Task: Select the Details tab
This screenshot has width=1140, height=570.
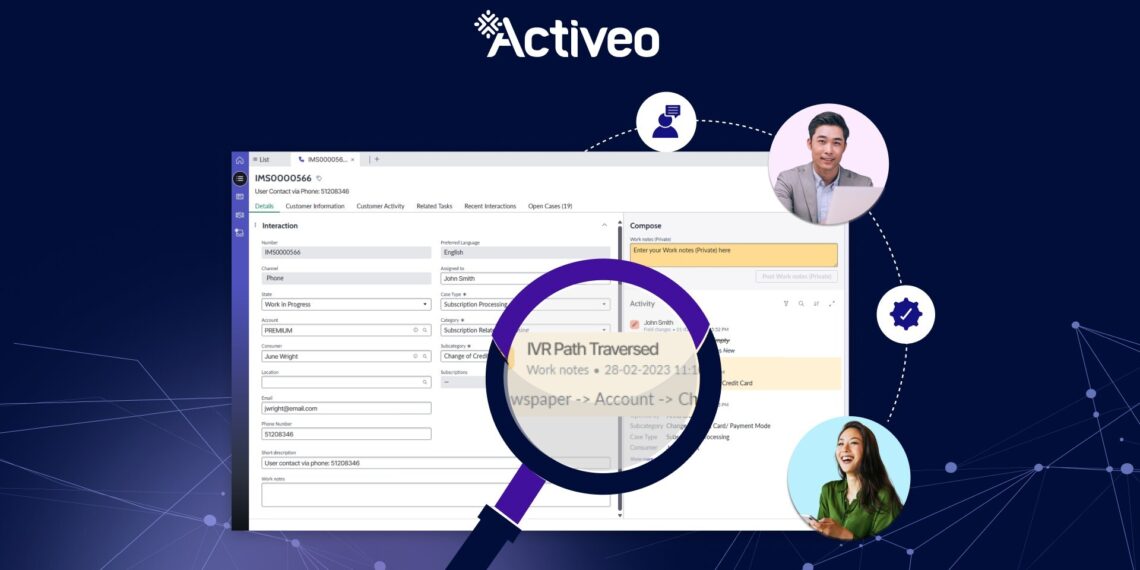Action: click(x=264, y=206)
